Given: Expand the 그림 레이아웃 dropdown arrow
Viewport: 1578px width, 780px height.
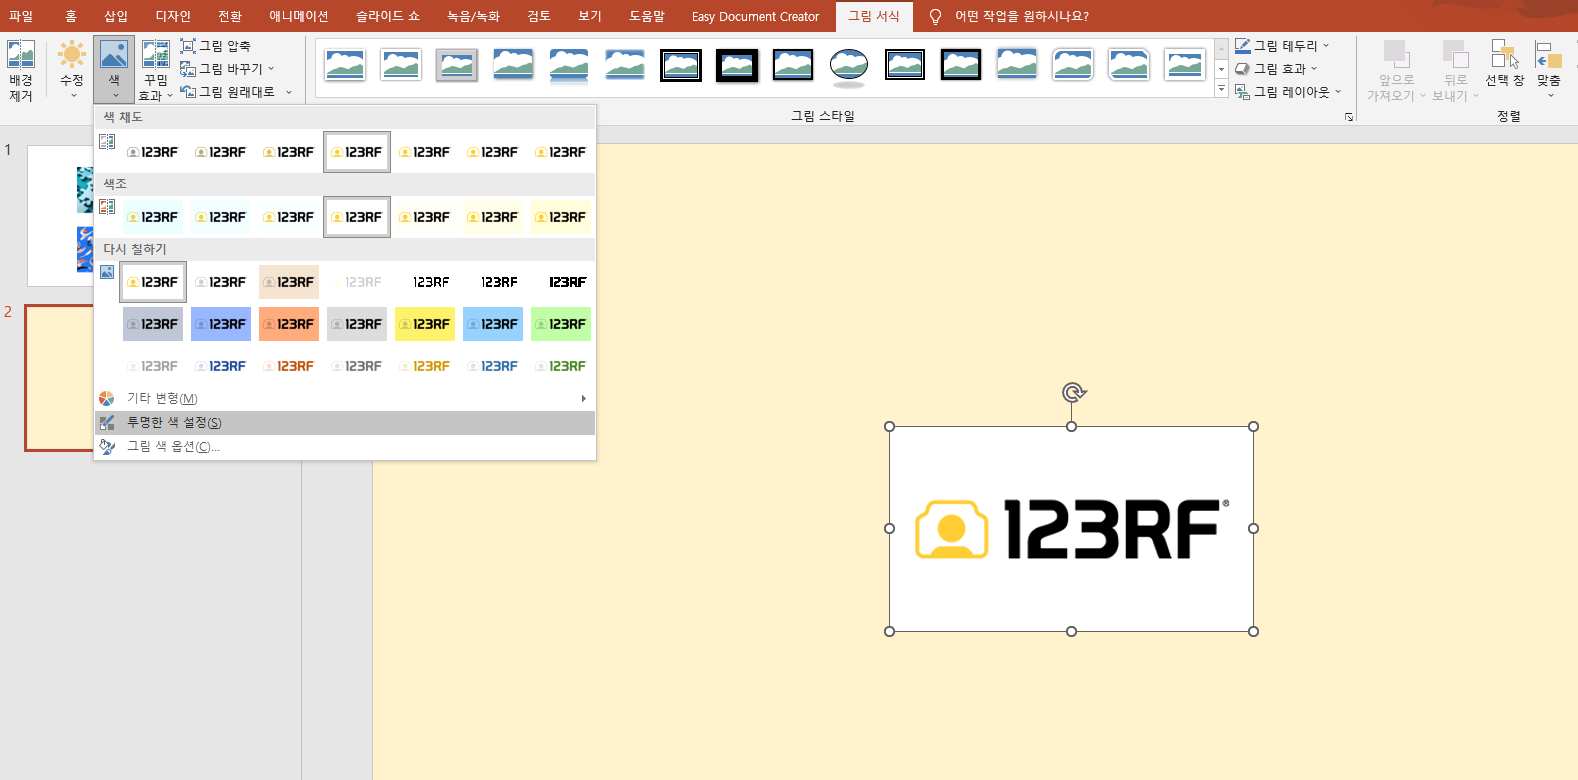Looking at the screenshot, I should (1338, 92).
